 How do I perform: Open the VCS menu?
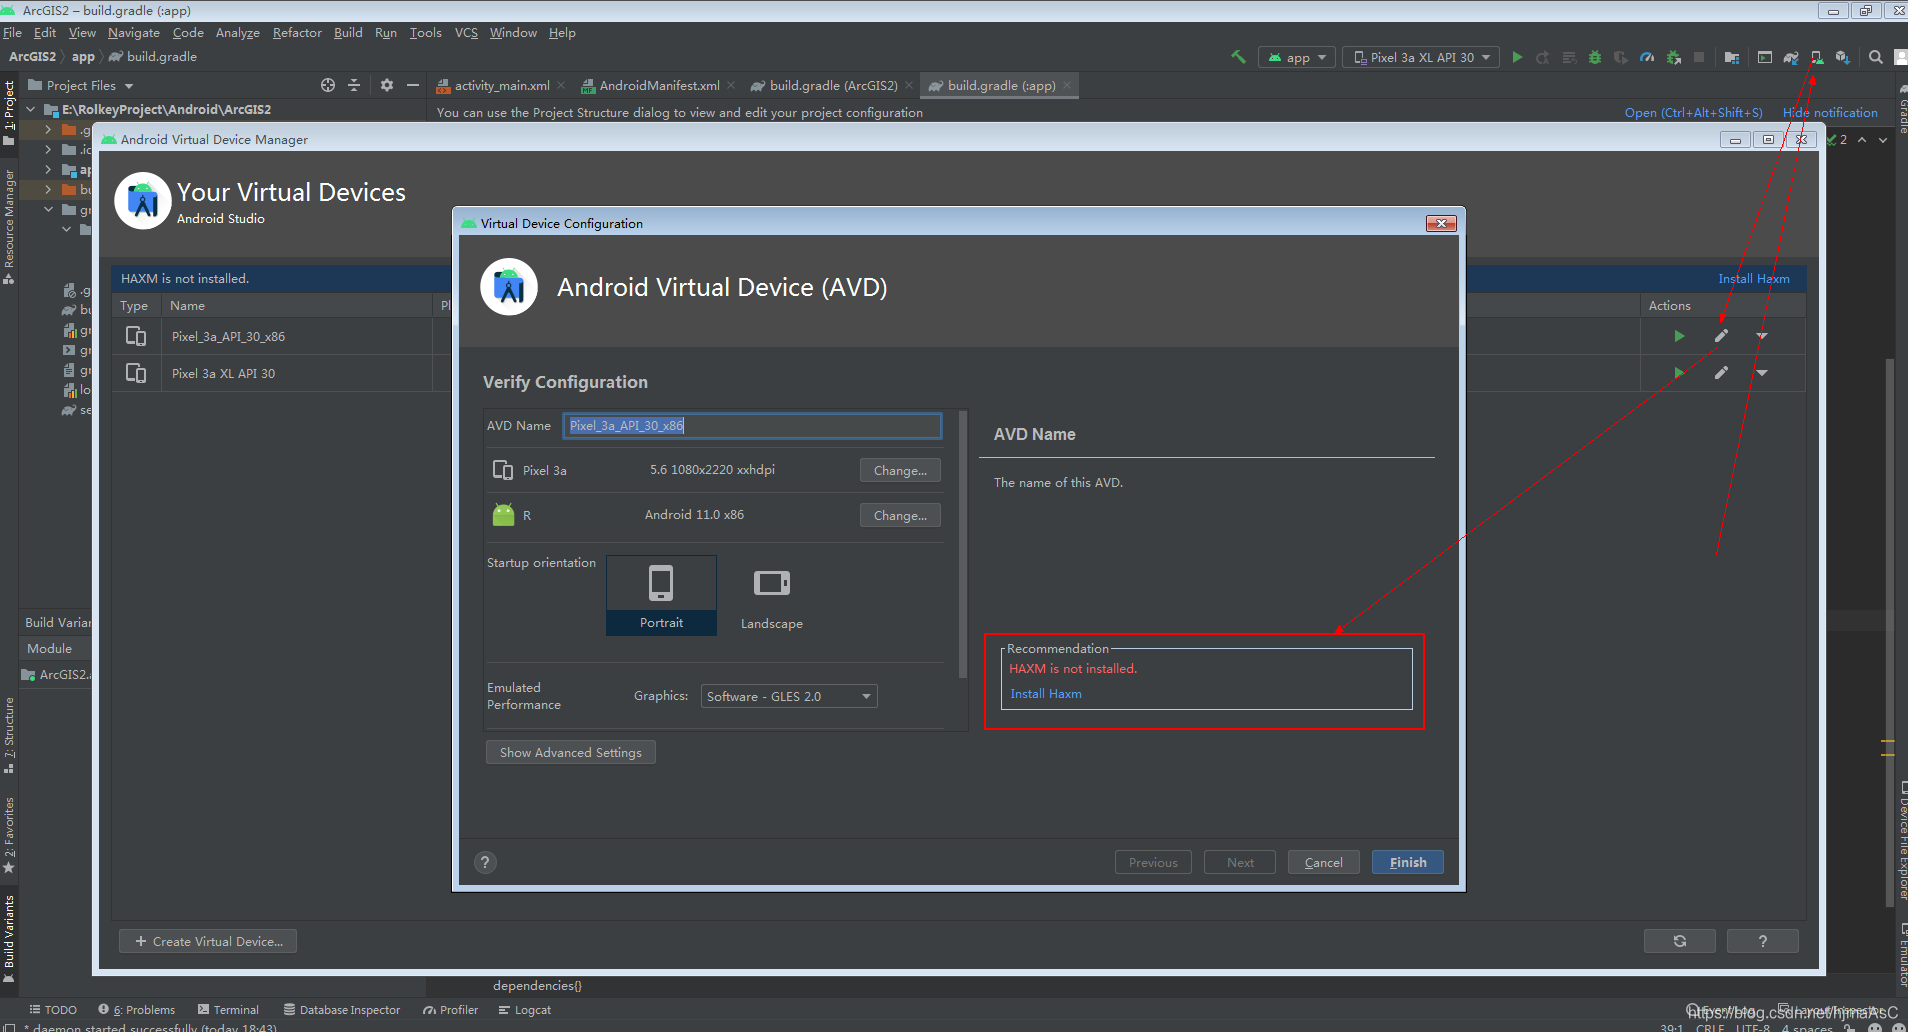466,33
